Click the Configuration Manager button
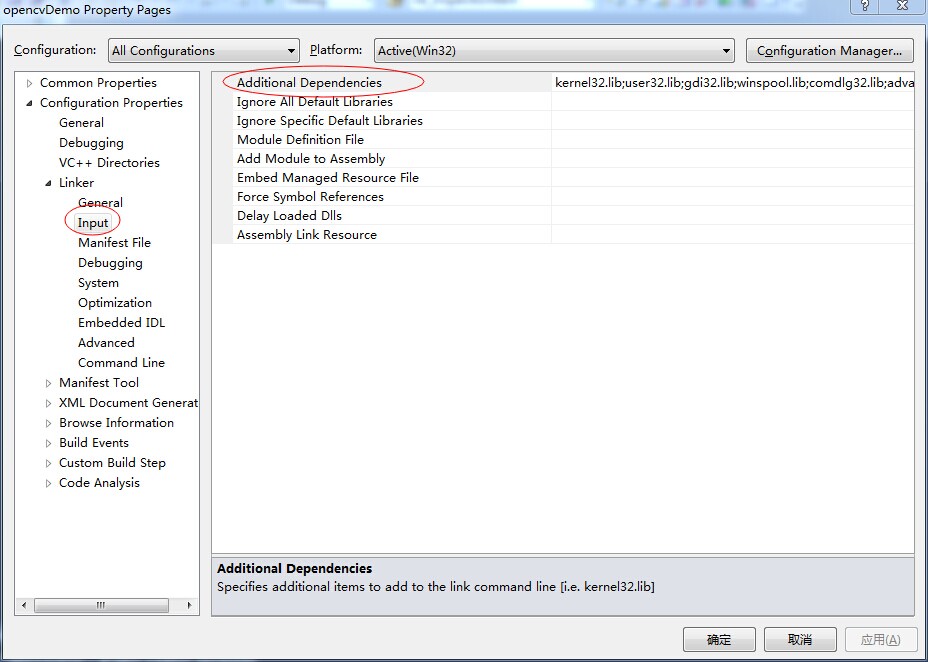 pos(829,51)
